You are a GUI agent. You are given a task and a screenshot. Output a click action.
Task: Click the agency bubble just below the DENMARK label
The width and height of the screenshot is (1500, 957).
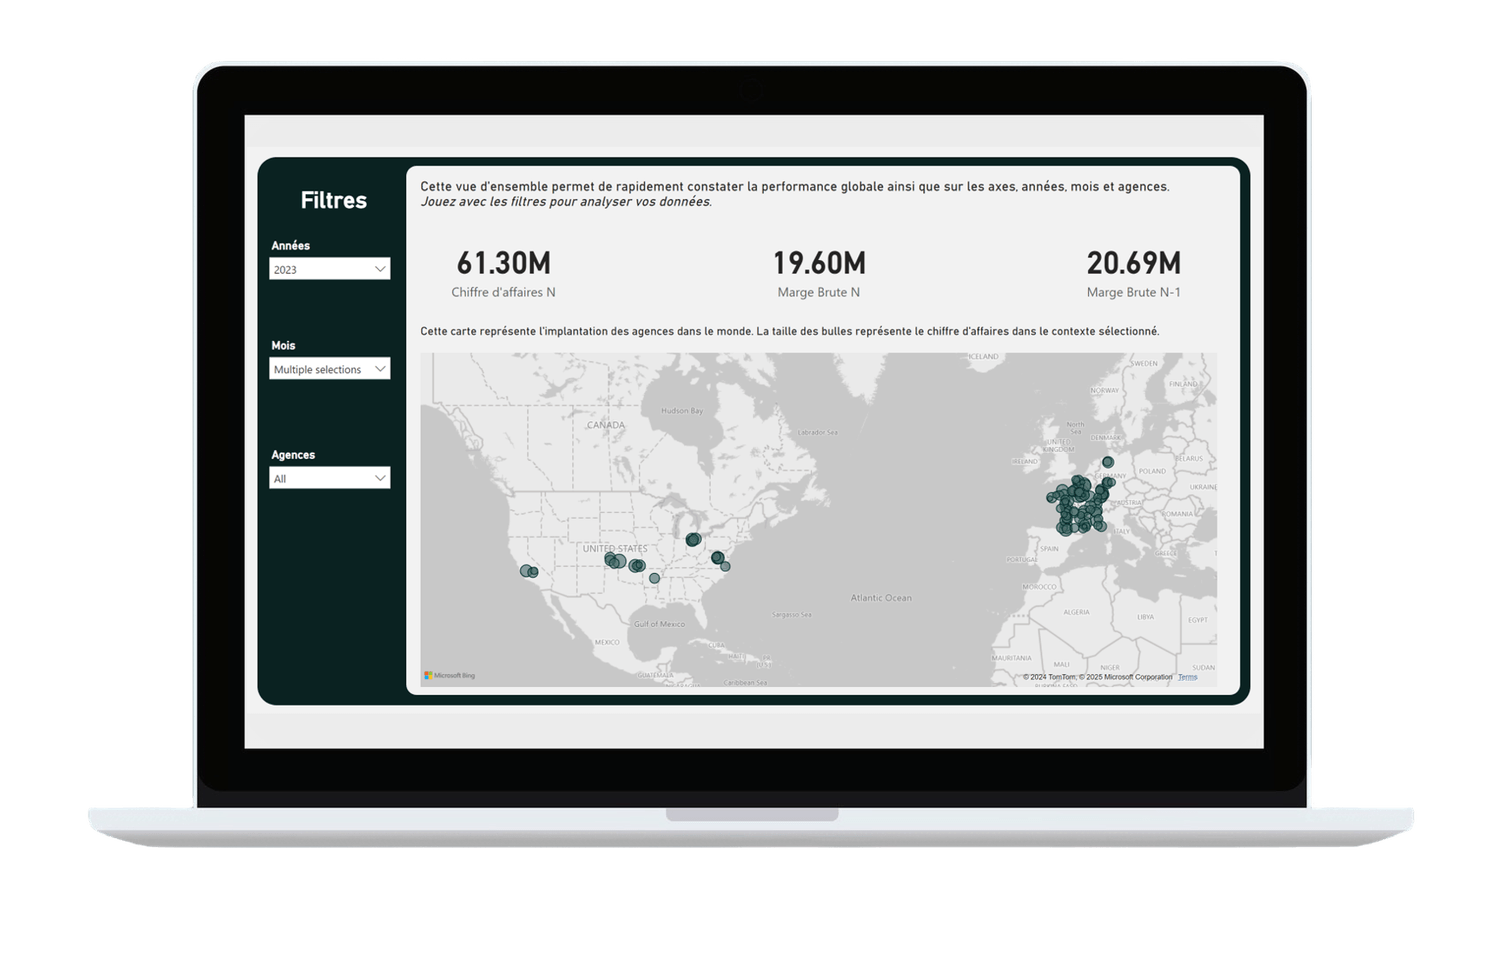pyautogui.click(x=1108, y=462)
